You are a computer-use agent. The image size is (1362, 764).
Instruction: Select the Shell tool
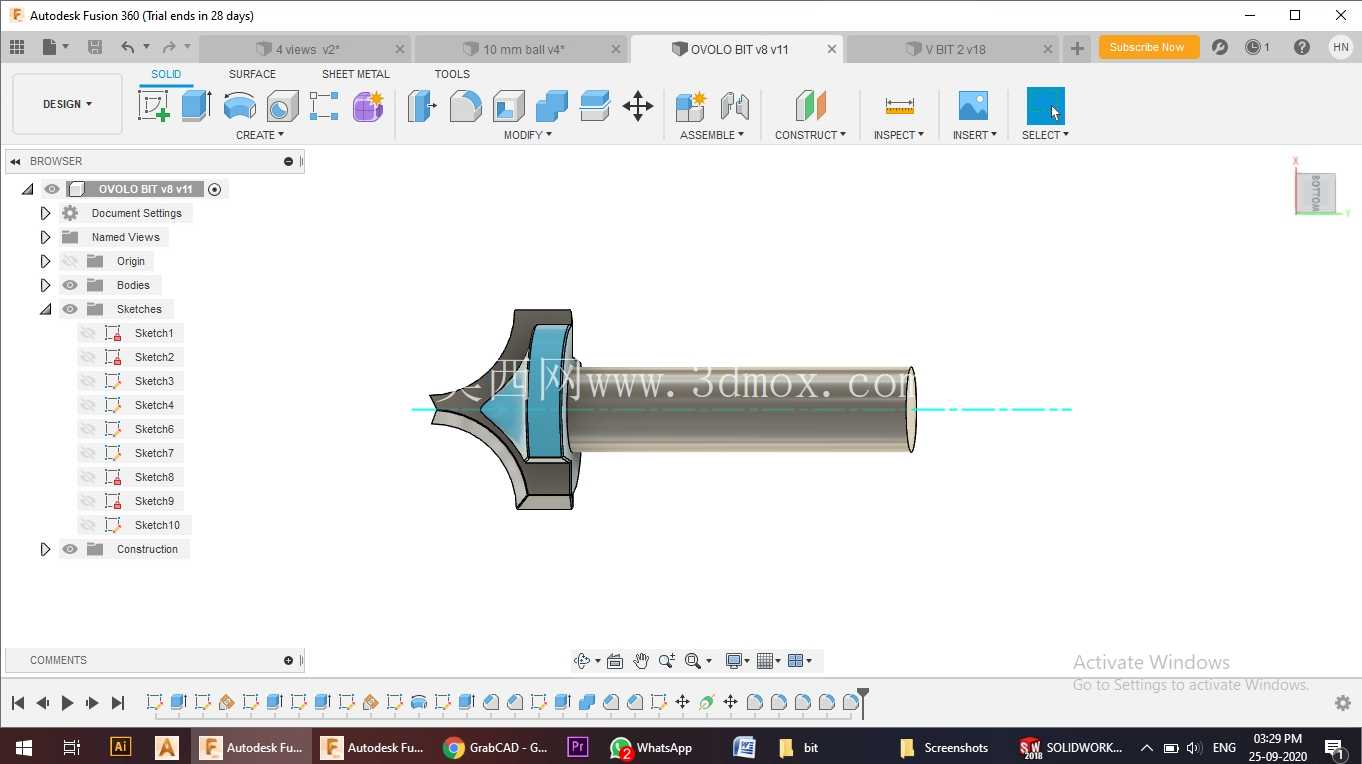pos(508,106)
